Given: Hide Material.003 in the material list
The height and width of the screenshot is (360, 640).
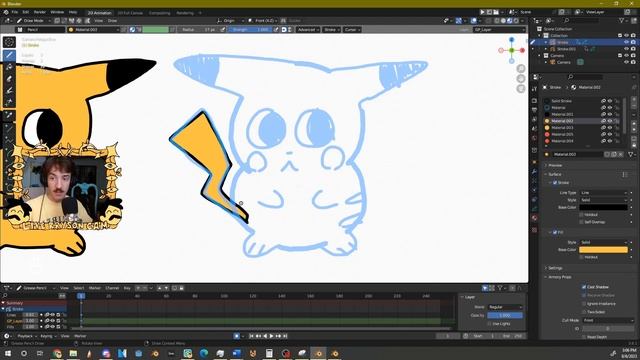Looking at the screenshot, I should click(610, 128).
